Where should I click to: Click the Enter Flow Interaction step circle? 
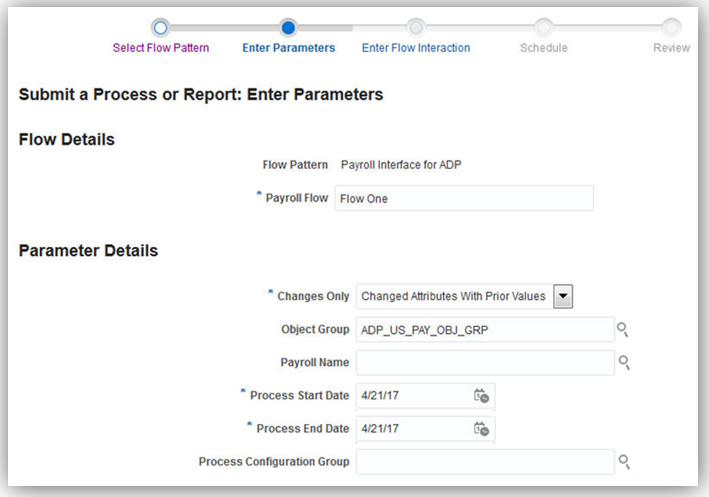tap(416, 27)
